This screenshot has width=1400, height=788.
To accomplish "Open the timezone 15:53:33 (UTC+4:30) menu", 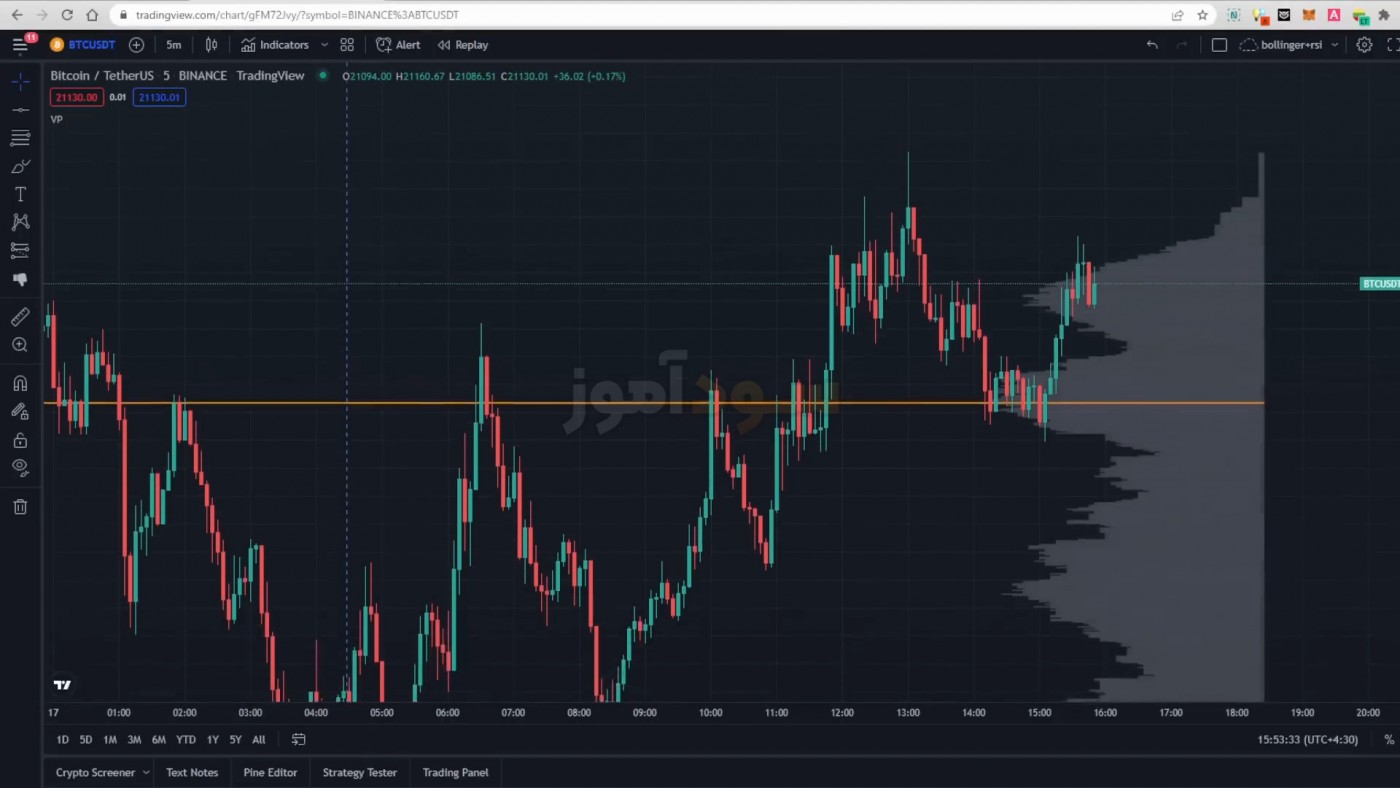I will pos(1307,740).
